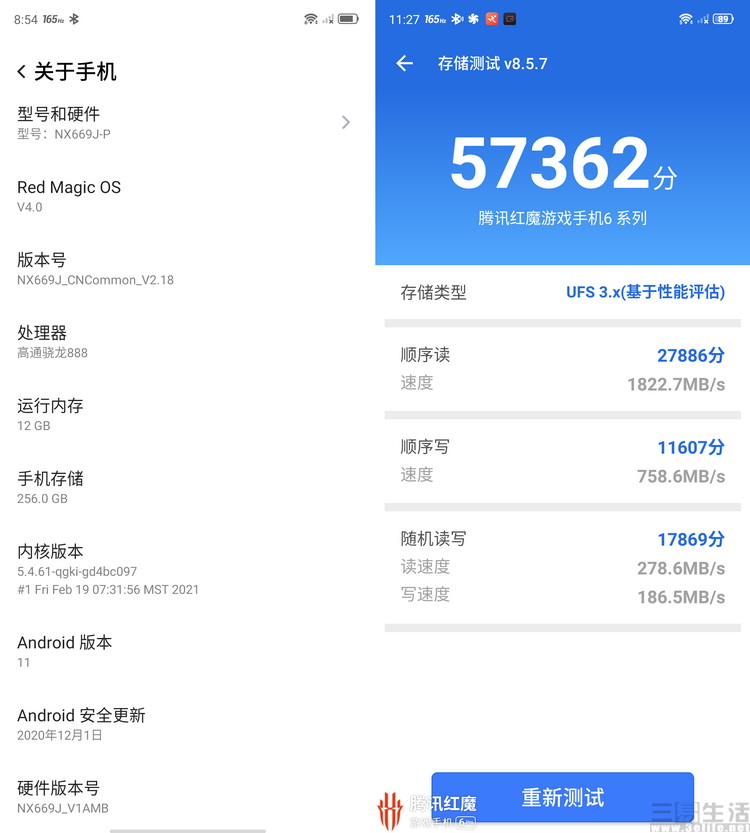Tap the Bluetooth icon in right status bar
Viewport: 750px width, 833px height.
coord(457,19)
